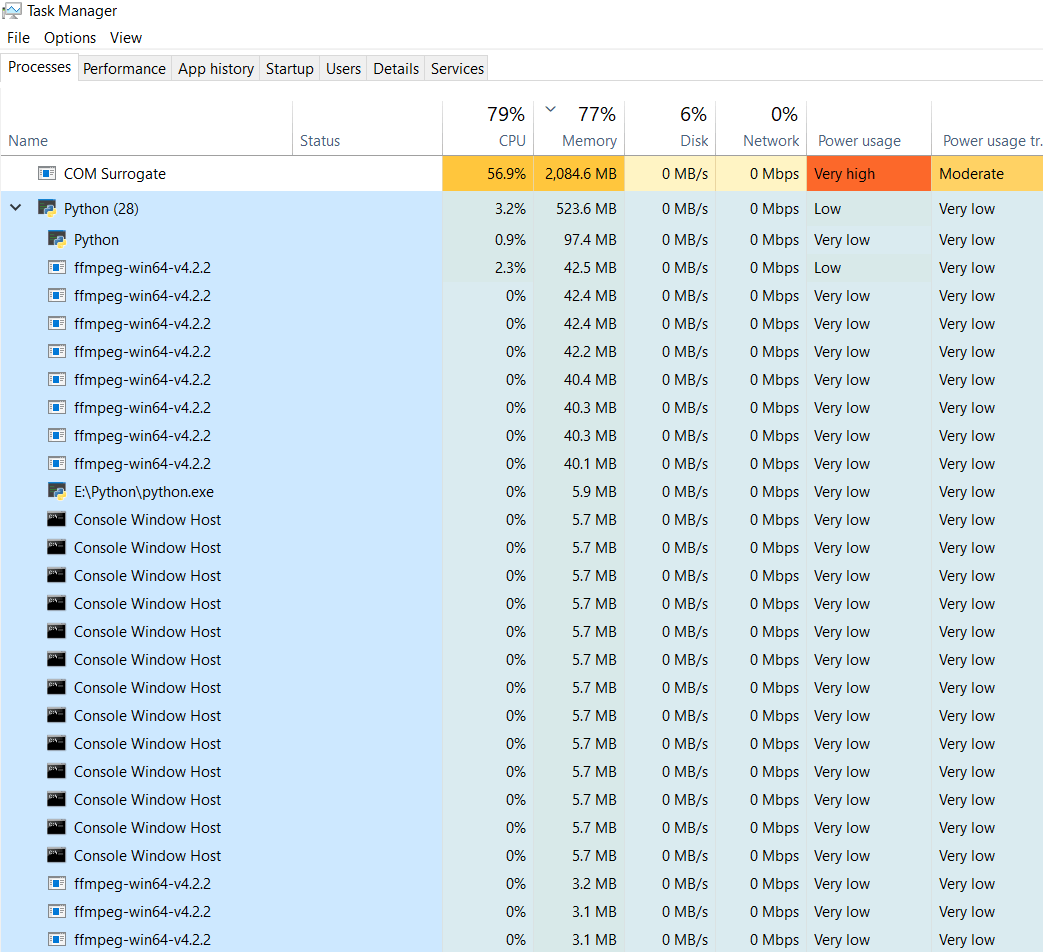Click the 3.2 MB memory value
Image resolution: width=1043 pixels, height=952 pixels.
coord(594,883)
